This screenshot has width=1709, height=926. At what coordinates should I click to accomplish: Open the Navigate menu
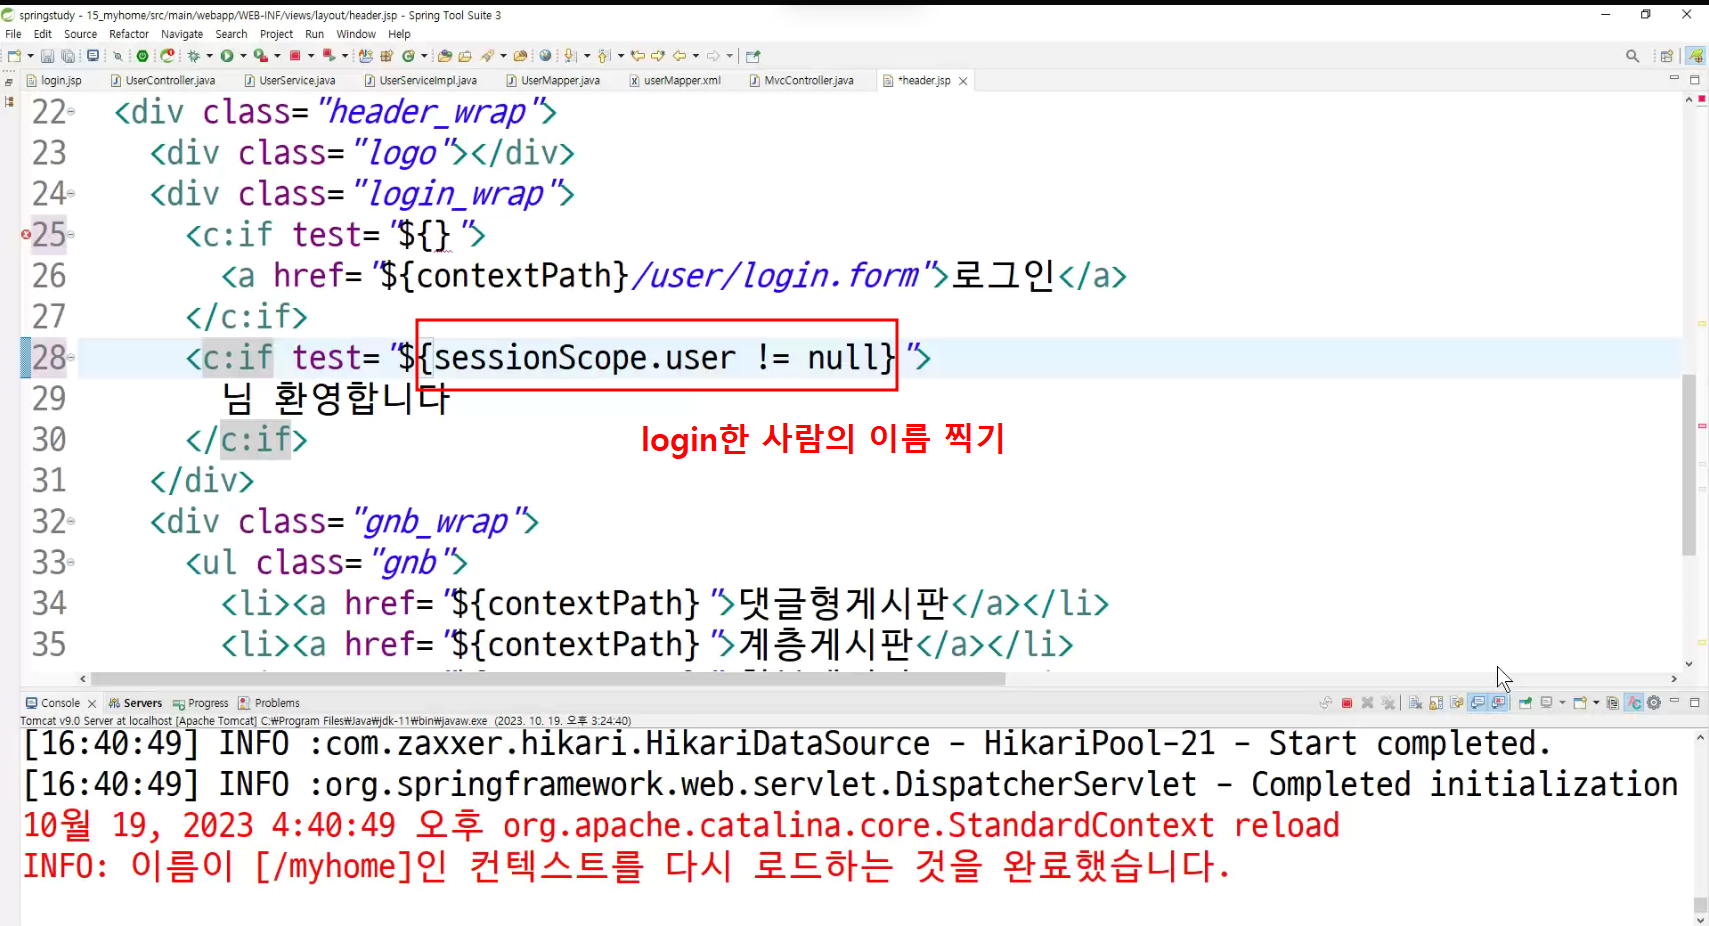[x=182, y=34]
